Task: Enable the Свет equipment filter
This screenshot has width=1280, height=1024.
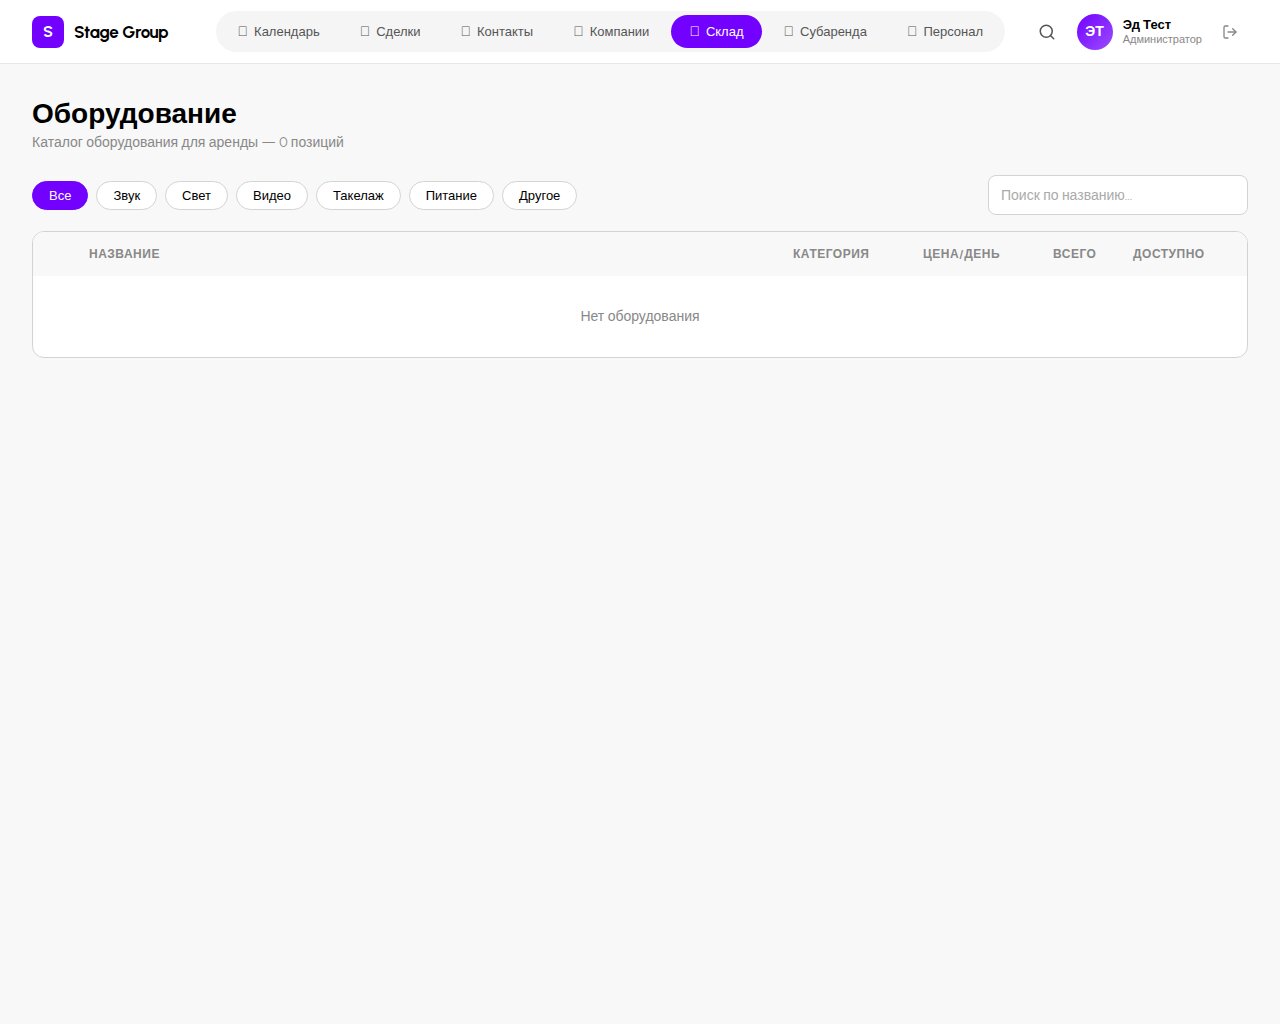Action: click(196, 195)
